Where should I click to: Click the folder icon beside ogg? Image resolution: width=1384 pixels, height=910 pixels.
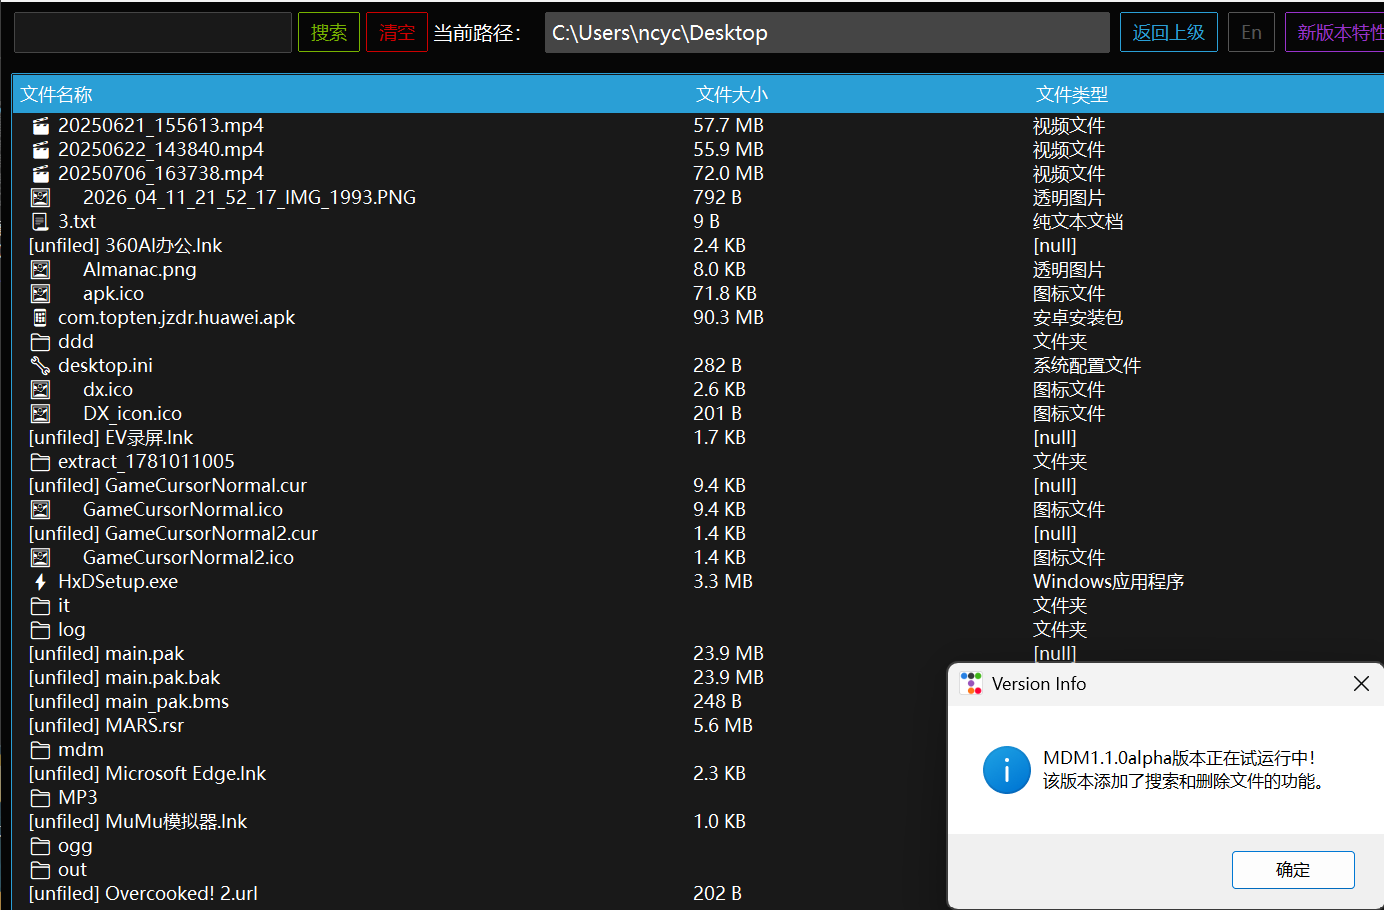40,846
